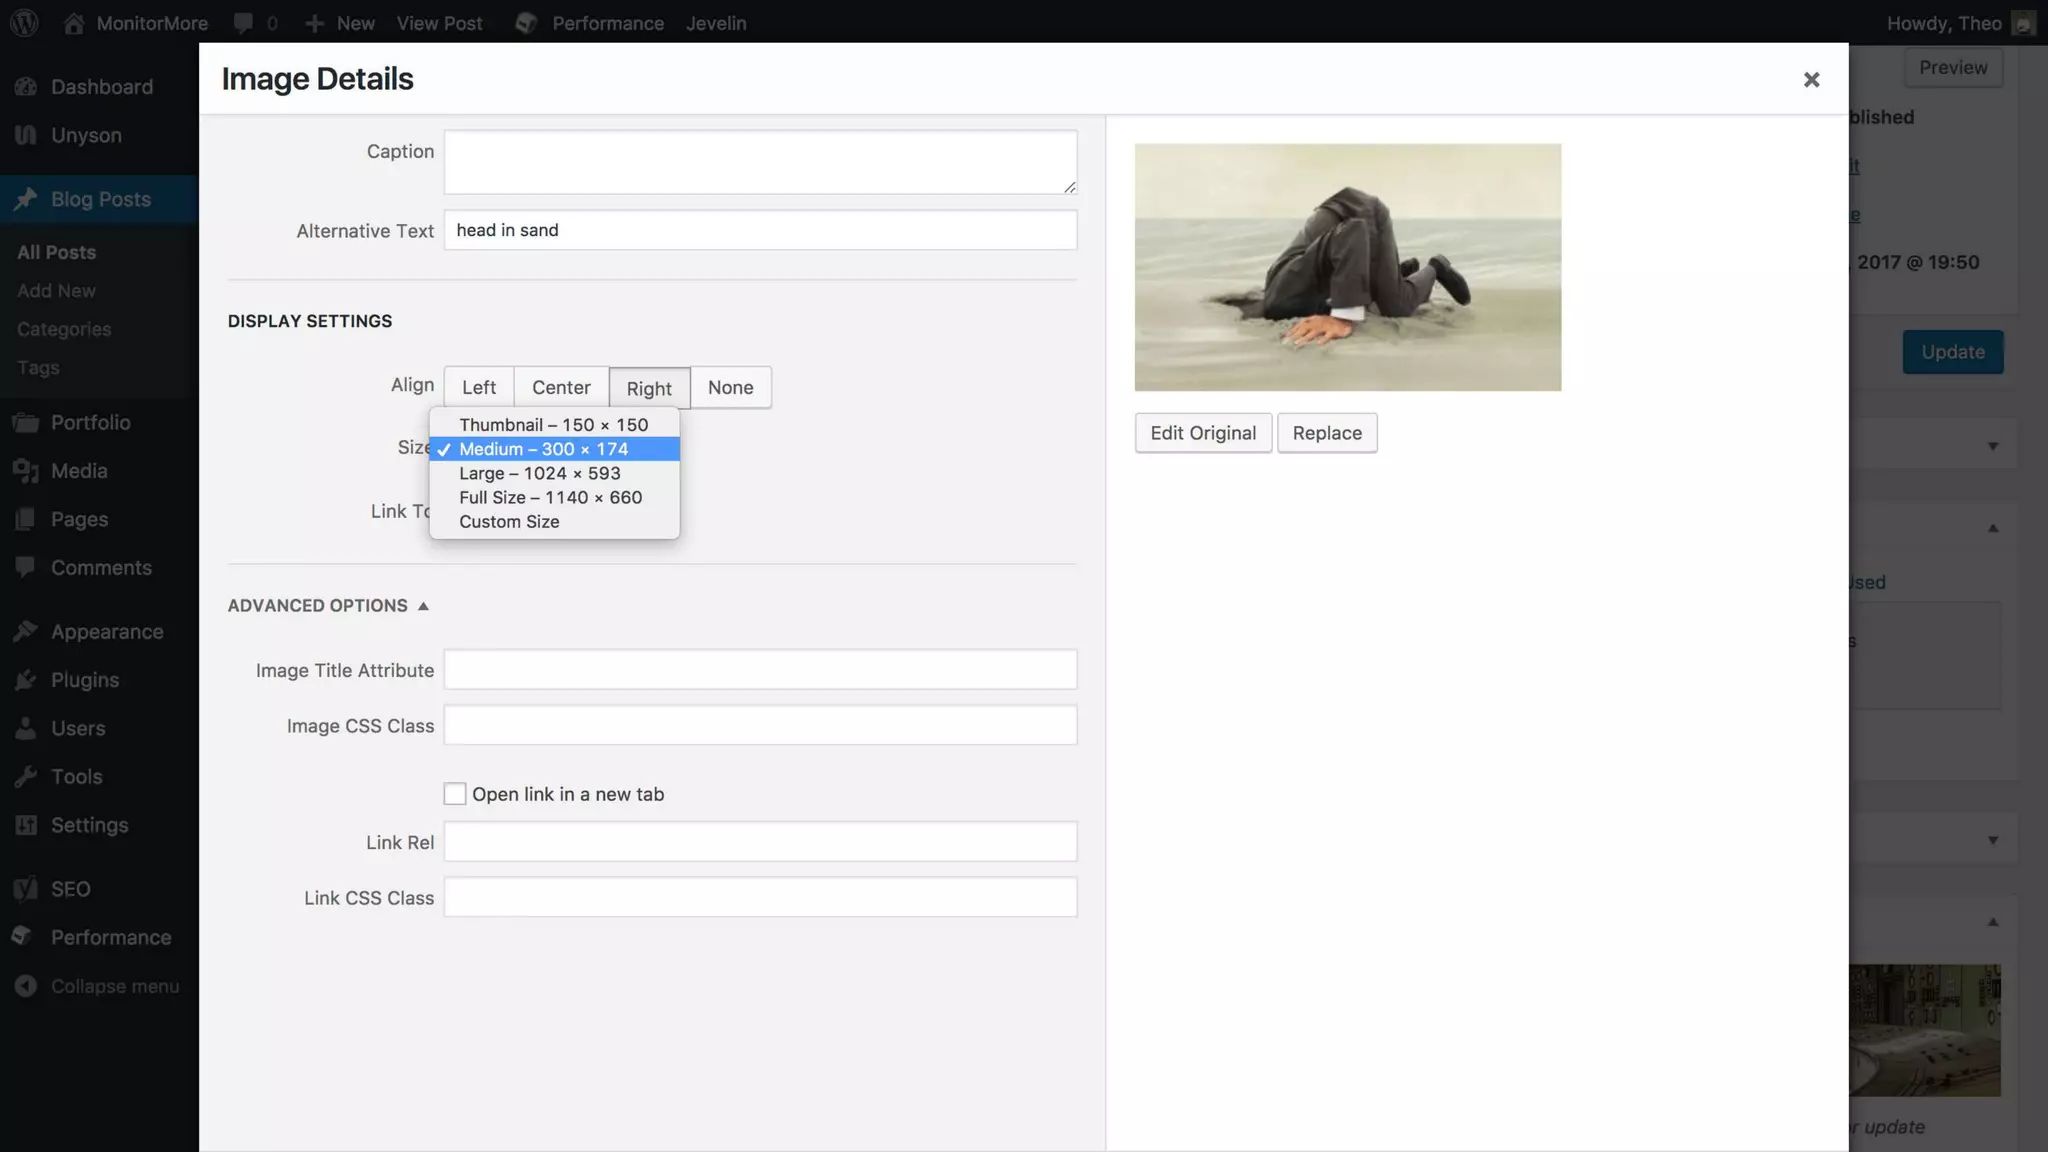Click the WordPress logo icon in admin bar
Viewport: 2048px width, 1152px height.
pyautogui.click(x=24, y=23)
